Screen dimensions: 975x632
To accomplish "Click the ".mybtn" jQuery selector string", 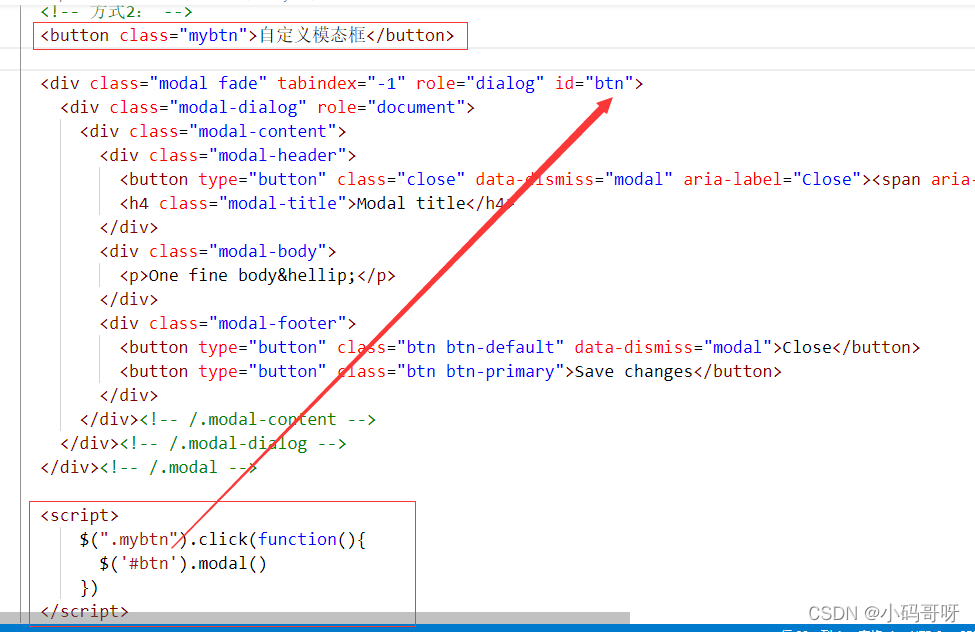I will (139, 539).
